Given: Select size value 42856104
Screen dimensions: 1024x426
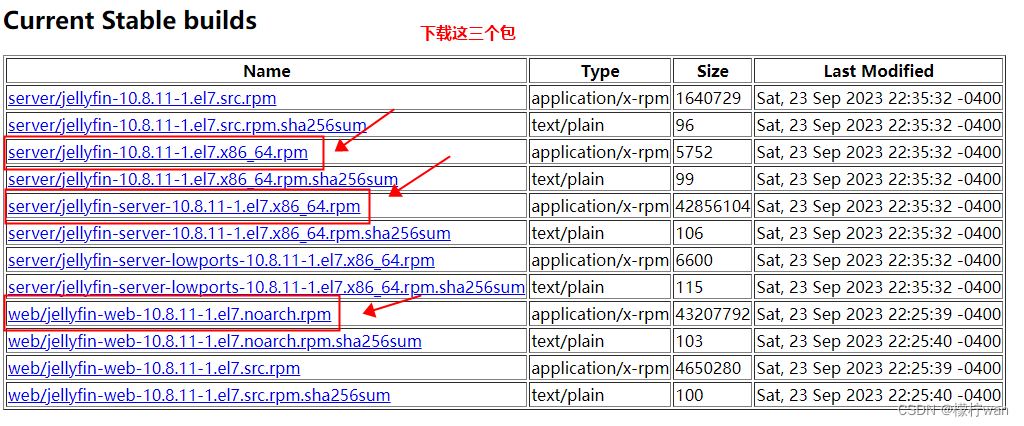Looking at the screenshot, I should tap(713, 206).
